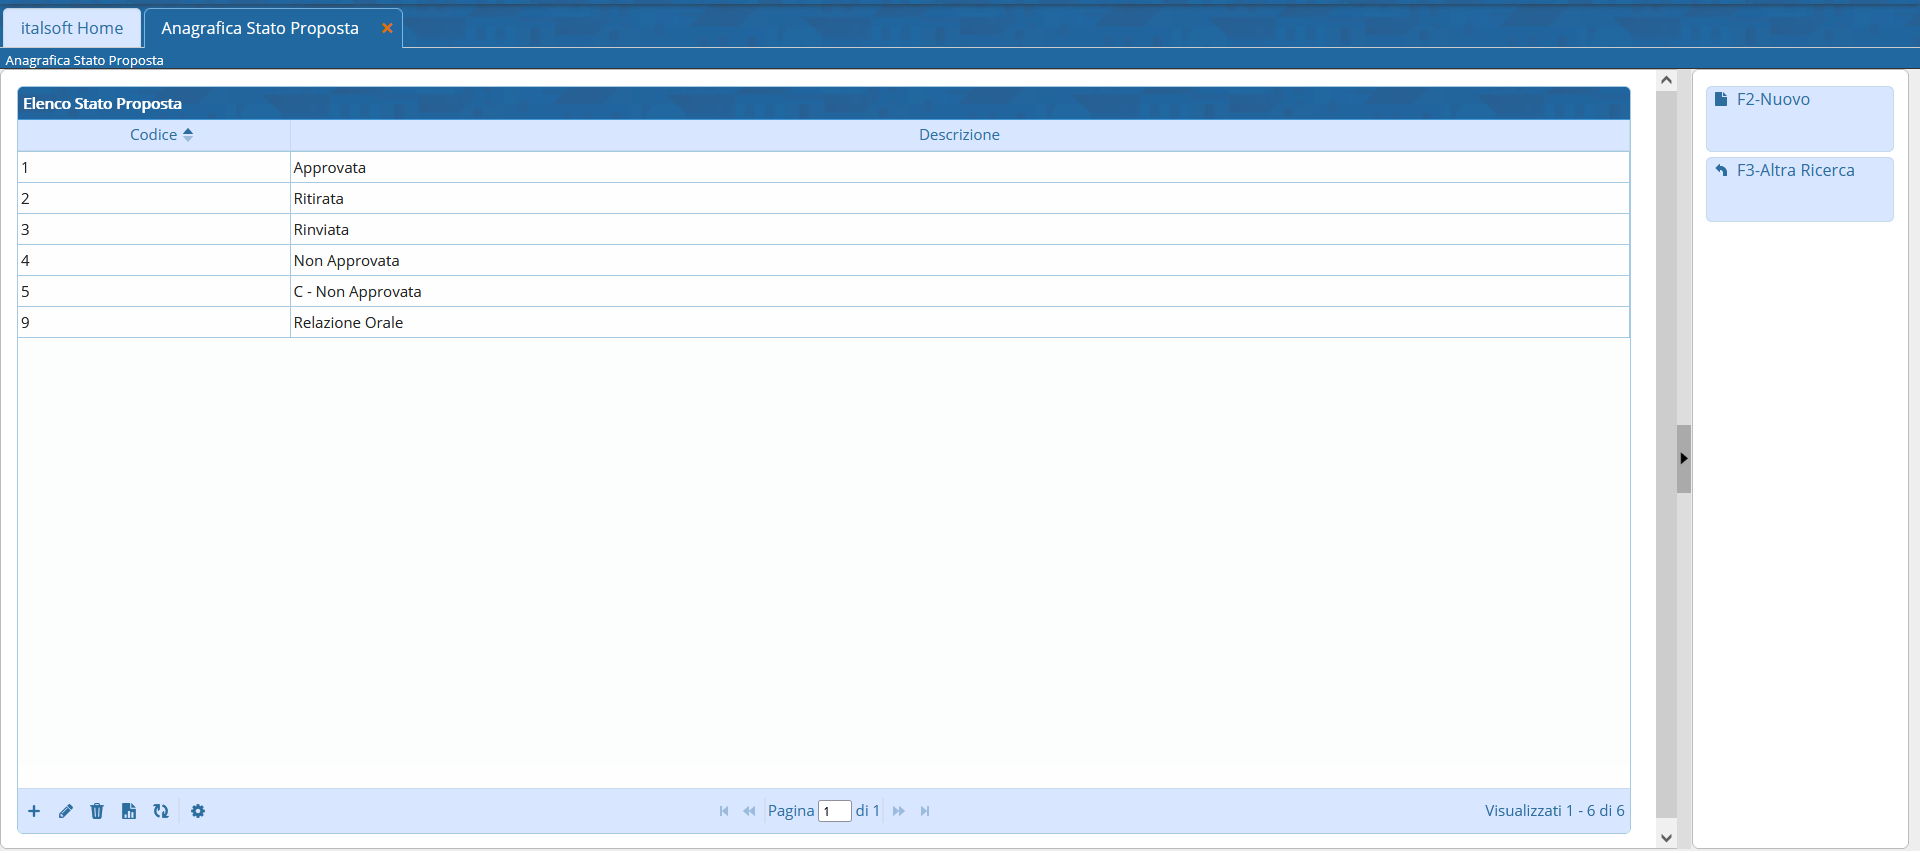
Task: Collapse the right side button panel
Action: point(1684,459)
